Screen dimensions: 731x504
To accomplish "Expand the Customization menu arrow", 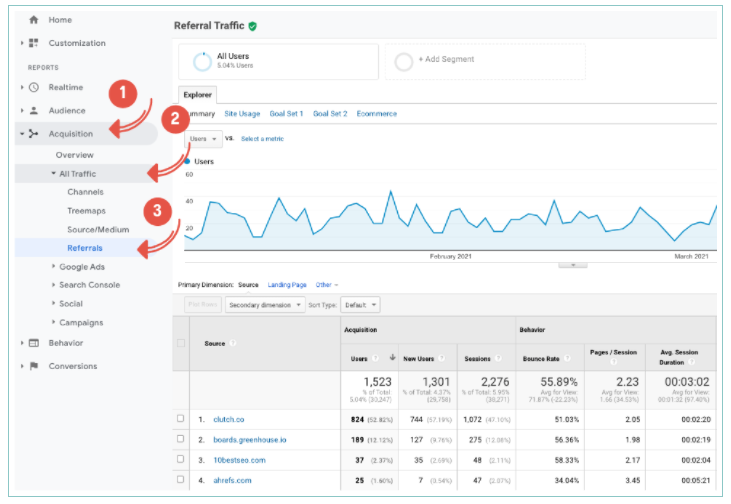I will click(22, 43).
